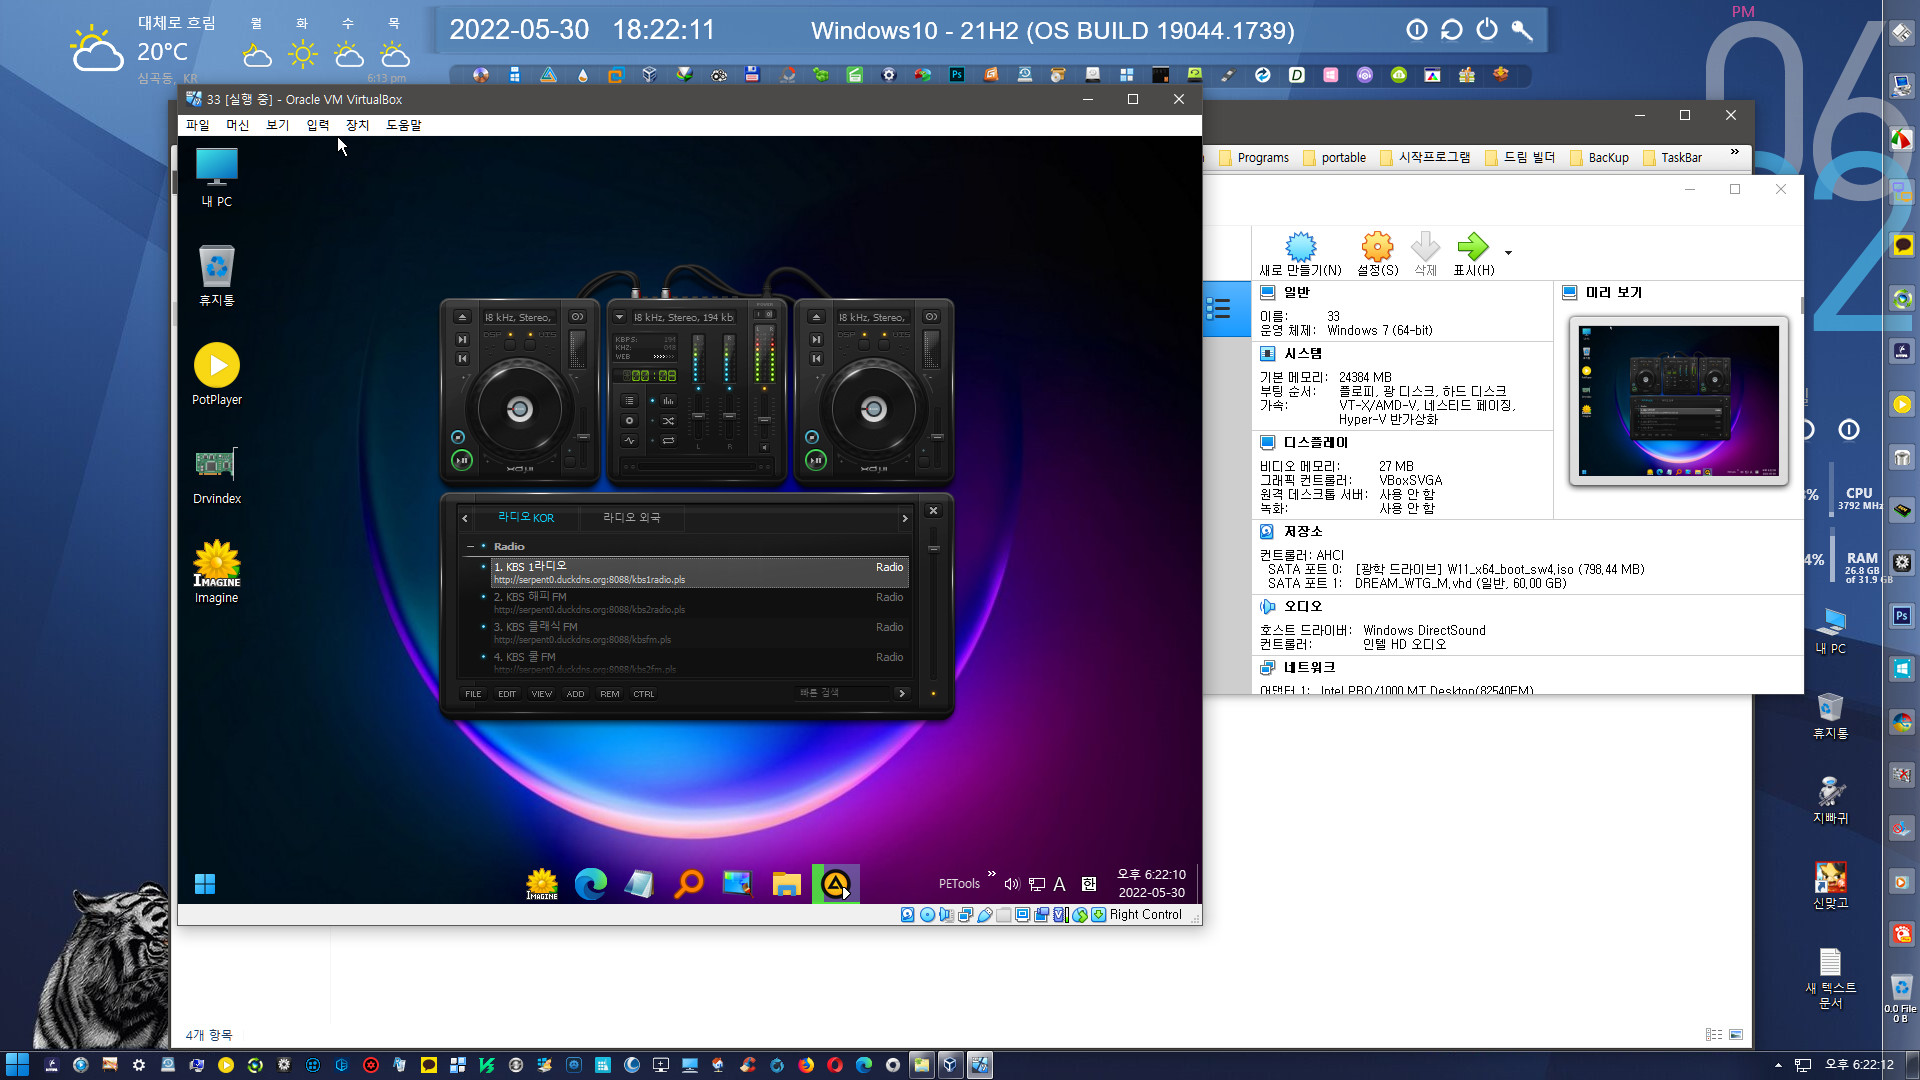The width and height of the screenshot is (1920, 1080).
Task: Open Imagine from the VM taskbar
Action: point(541,884)
